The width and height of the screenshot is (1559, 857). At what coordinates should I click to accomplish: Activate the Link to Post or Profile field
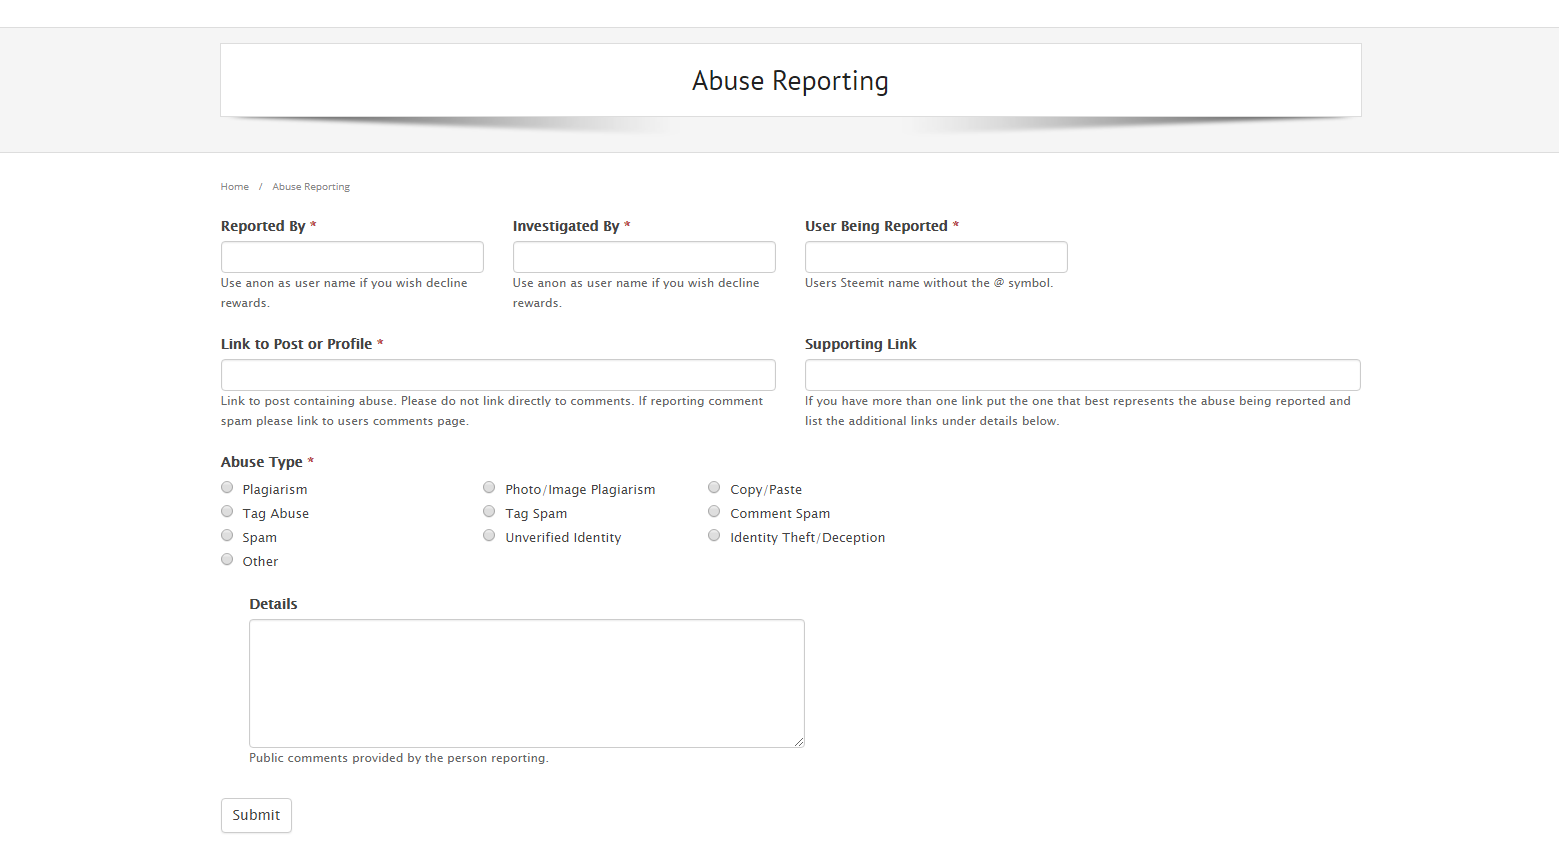pos(497,374)
